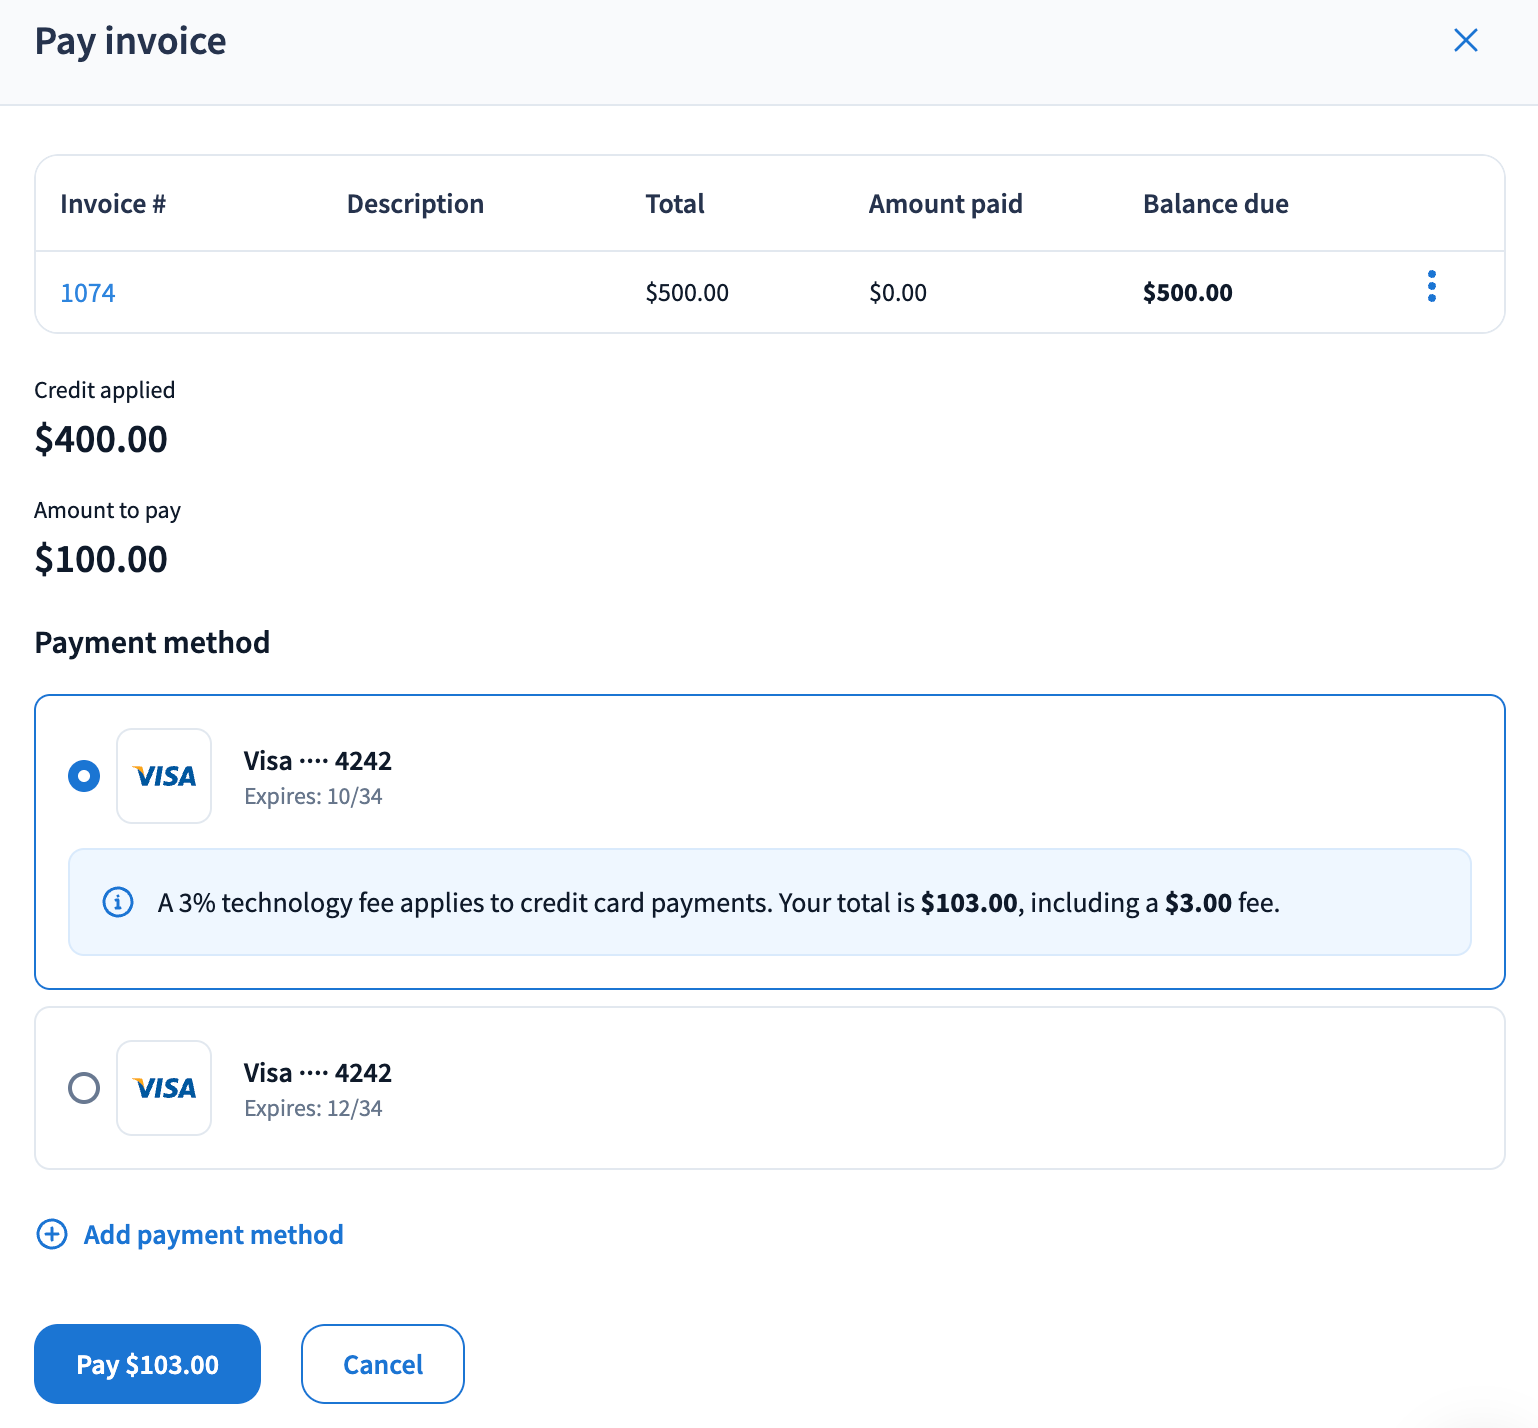This screenshot has width=1538, height=1428.
Task: Open the three-dot menu for invoice 1074
Action: (1431, 287)
